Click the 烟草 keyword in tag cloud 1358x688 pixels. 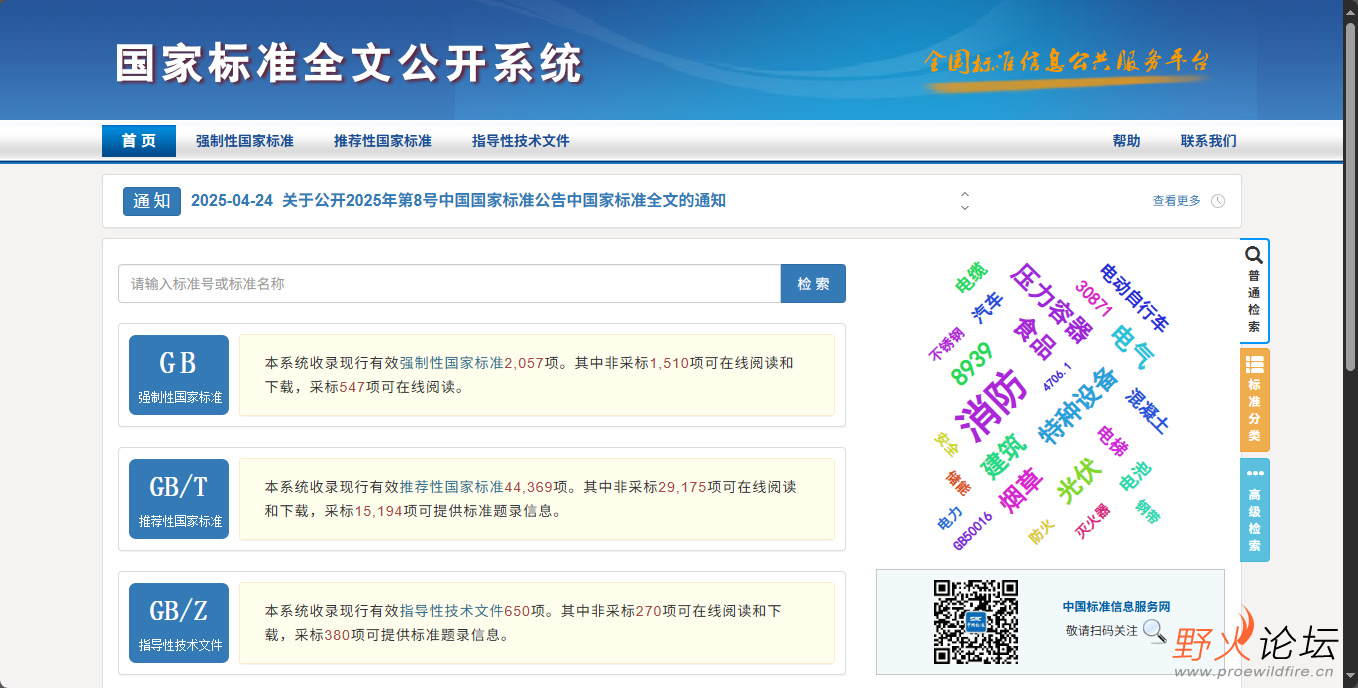[1021, 491]
